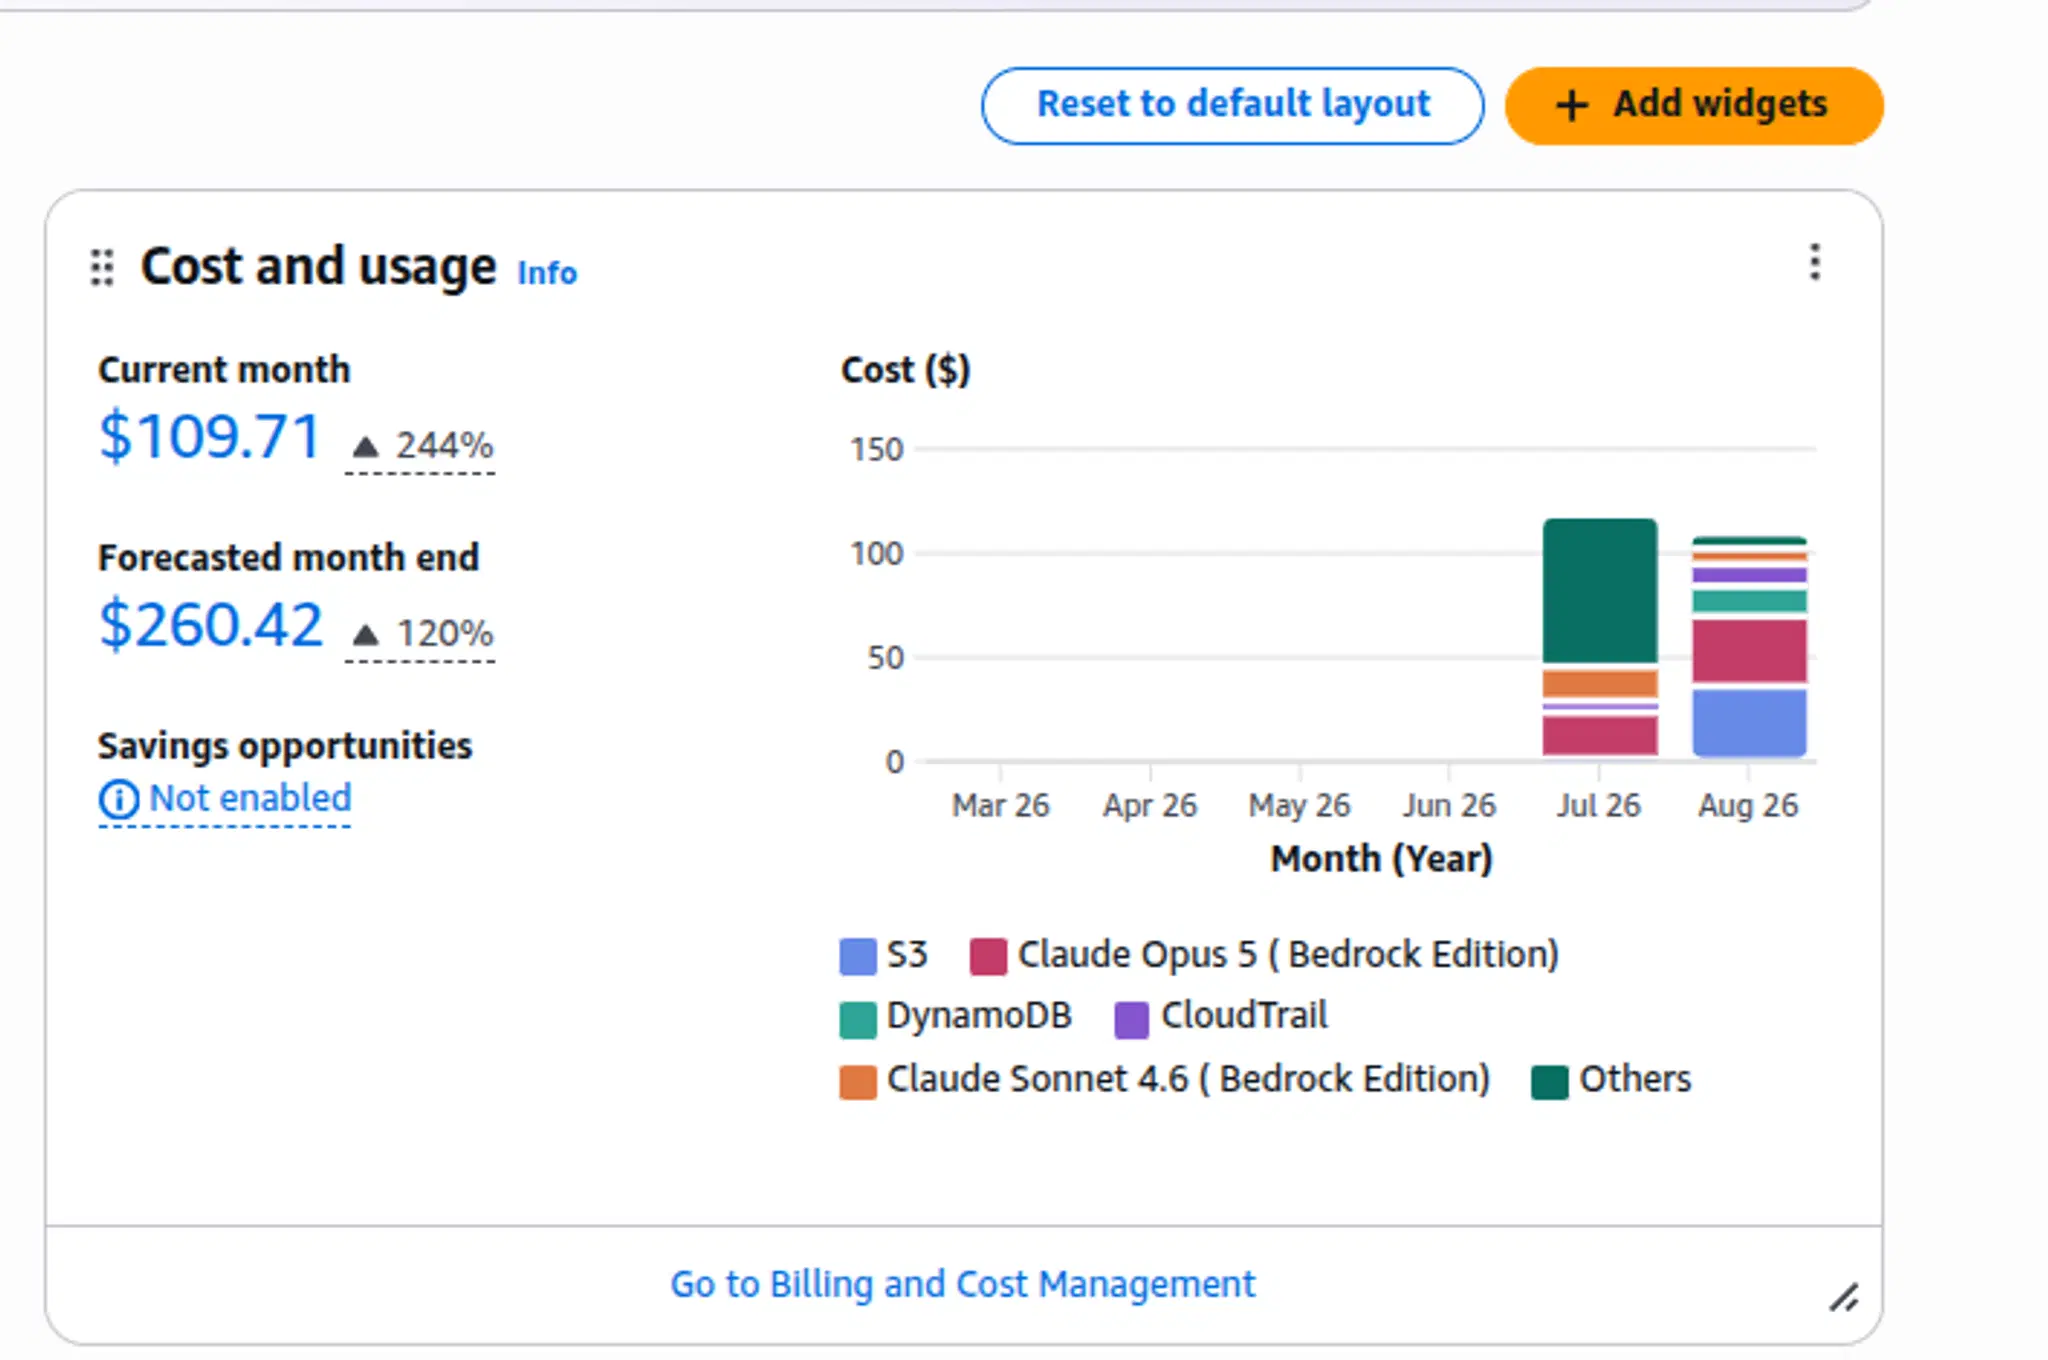Click the Add widgets button
This screenshot has width=2048, height=1360.
[x=1694, y=105]
